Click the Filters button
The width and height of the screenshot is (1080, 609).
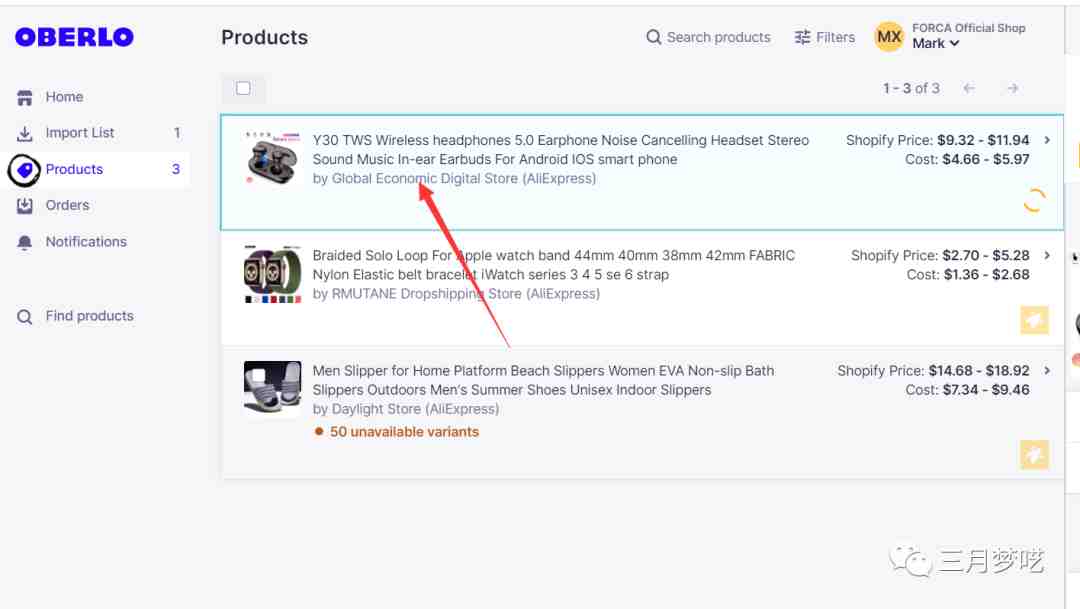(824, 37)
